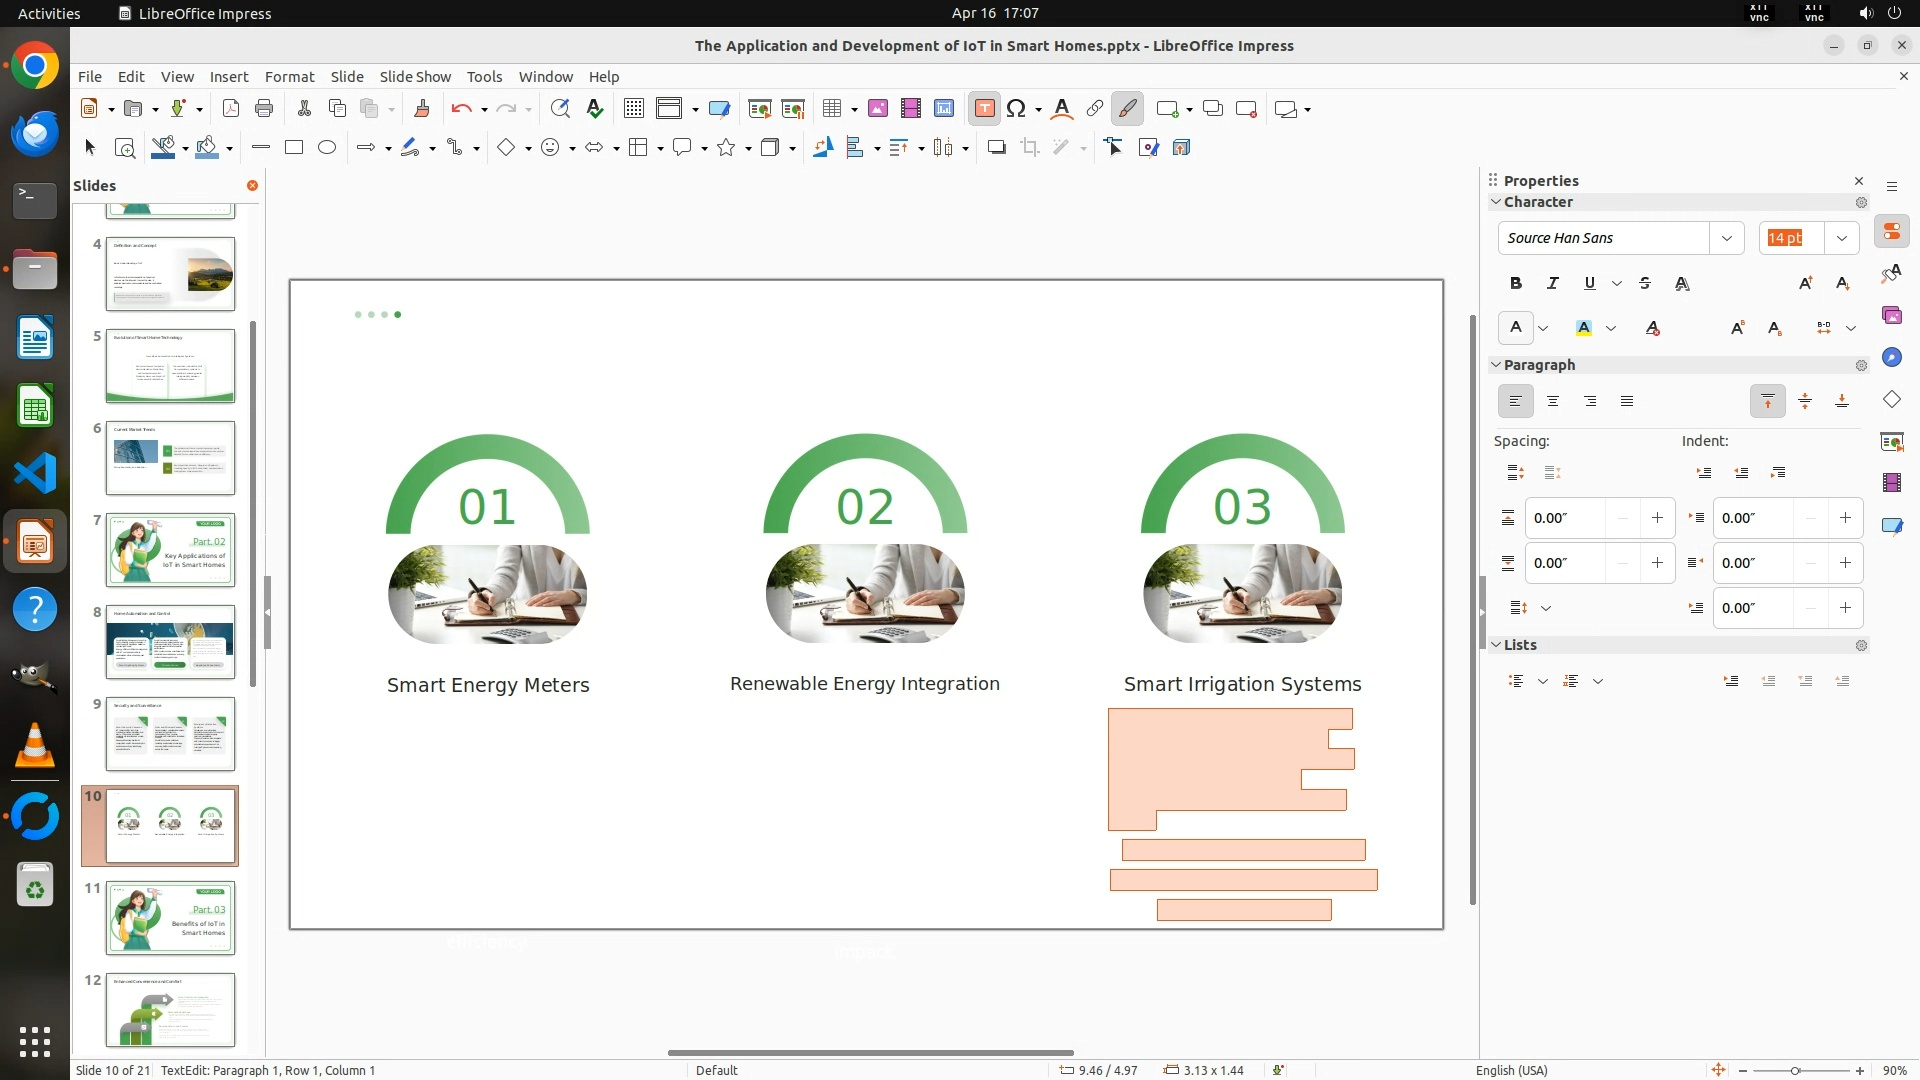
Task: Click the Insert Special Character icon
Action: (x=1016, y=109)
